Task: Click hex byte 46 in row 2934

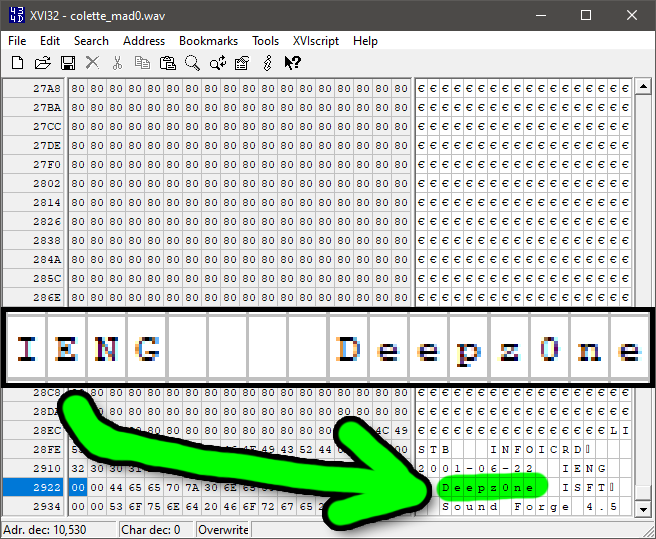Action: point(230,506)
